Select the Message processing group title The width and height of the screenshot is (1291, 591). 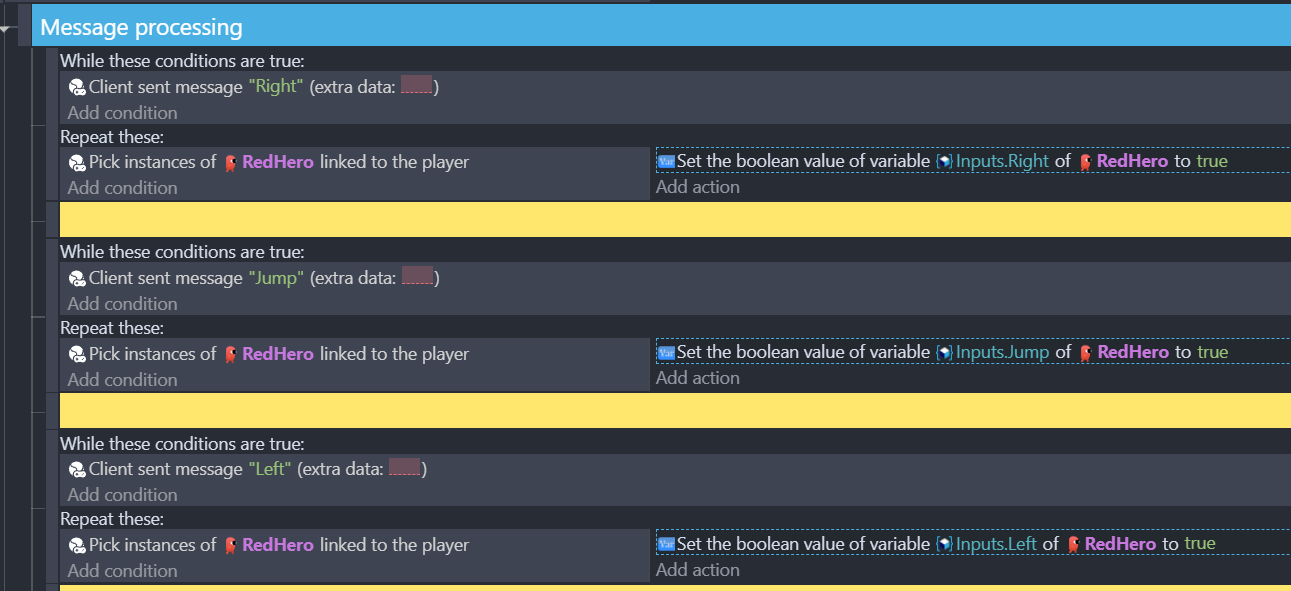point(141,27)
